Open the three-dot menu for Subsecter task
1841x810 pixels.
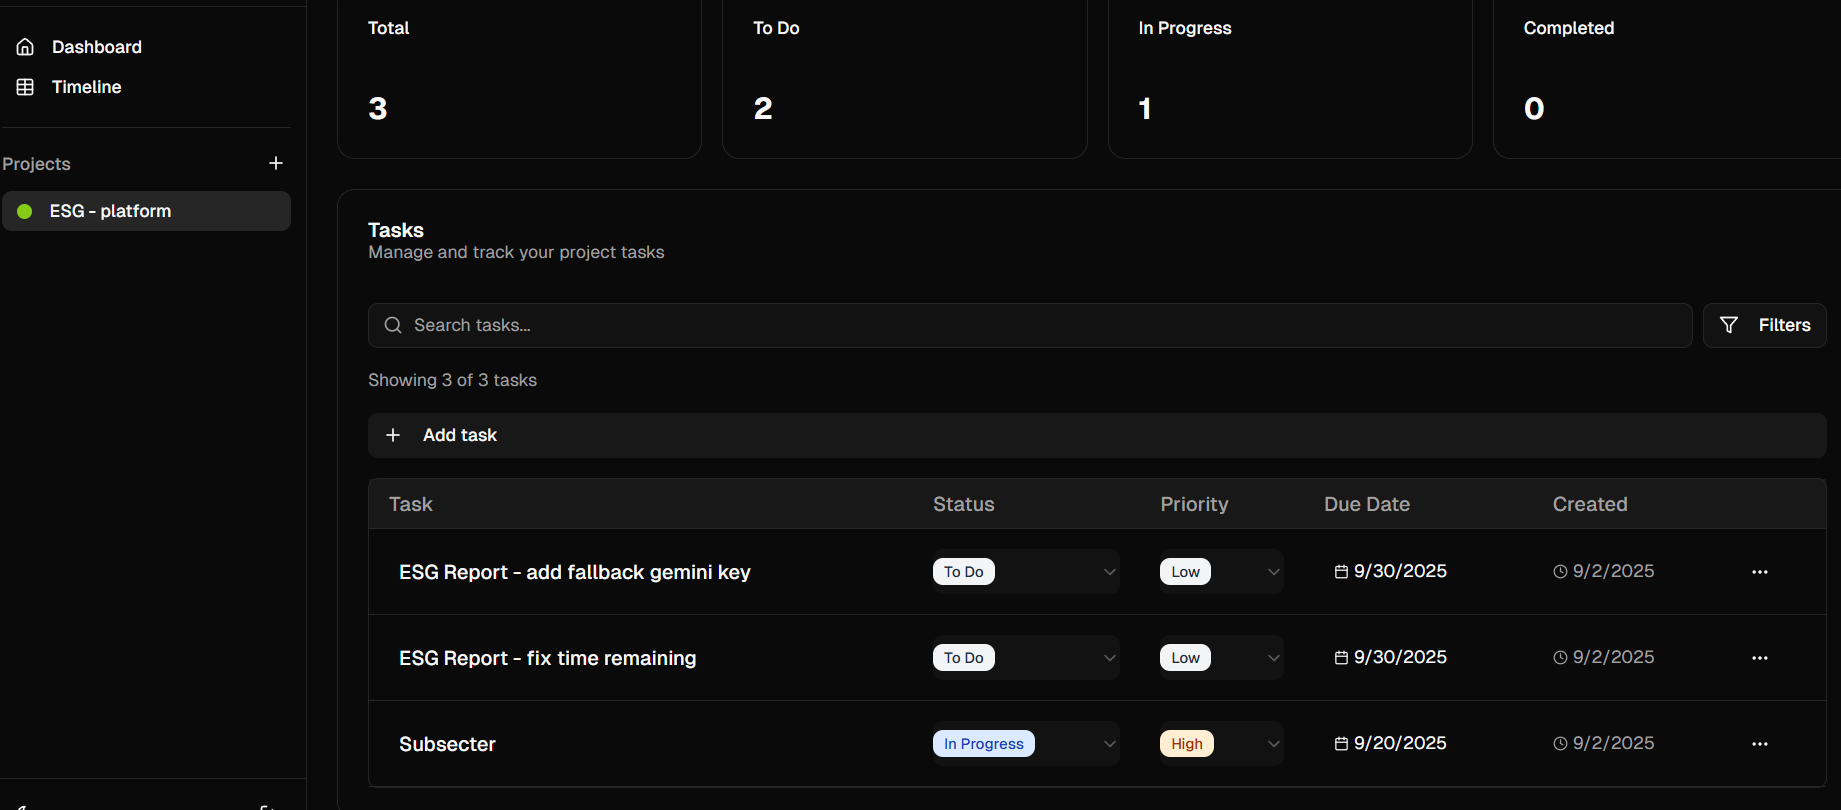1759,744
